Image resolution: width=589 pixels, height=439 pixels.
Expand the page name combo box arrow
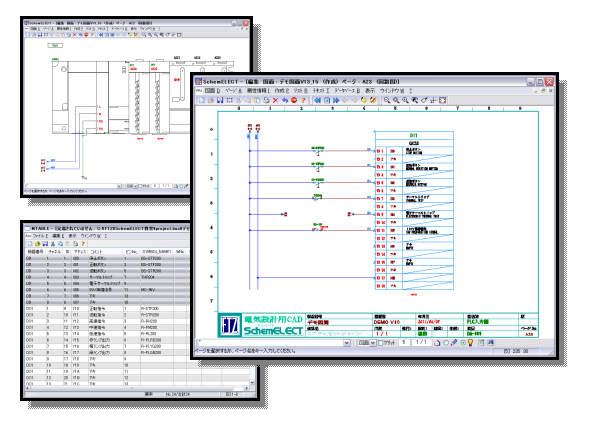tap(347, 343)
